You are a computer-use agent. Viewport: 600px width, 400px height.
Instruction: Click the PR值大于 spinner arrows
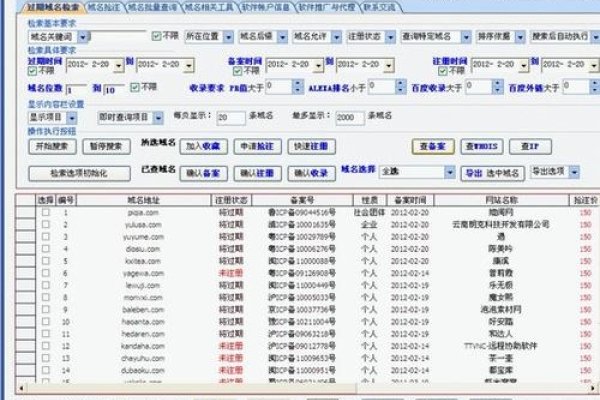tap(298, 87)
